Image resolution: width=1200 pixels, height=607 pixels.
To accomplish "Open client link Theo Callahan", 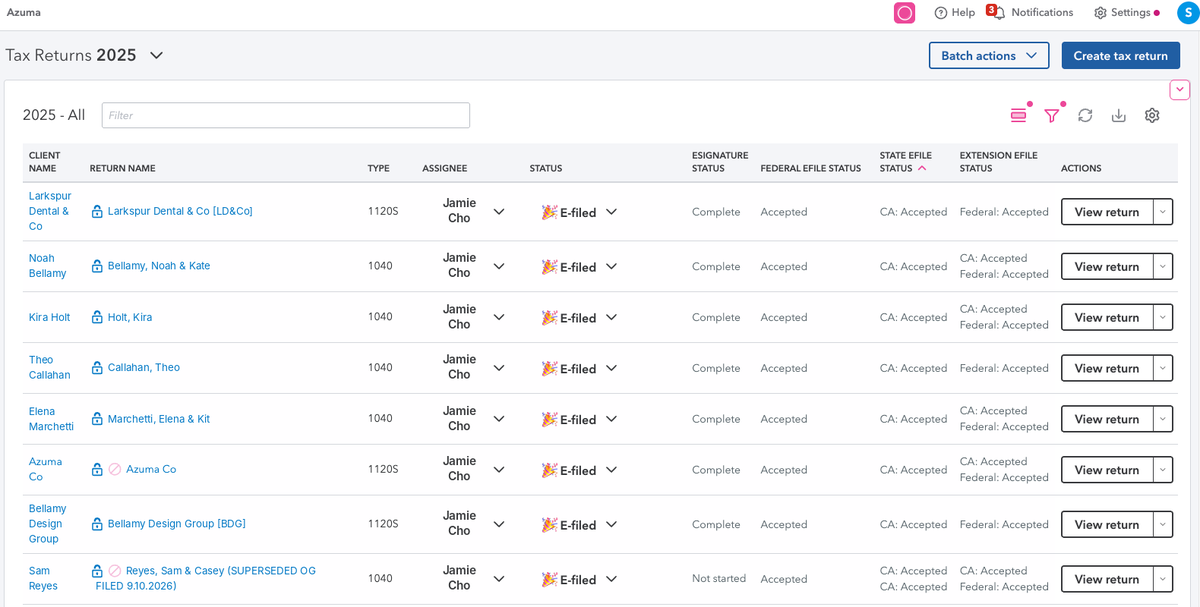I will [x=50, y=368].
